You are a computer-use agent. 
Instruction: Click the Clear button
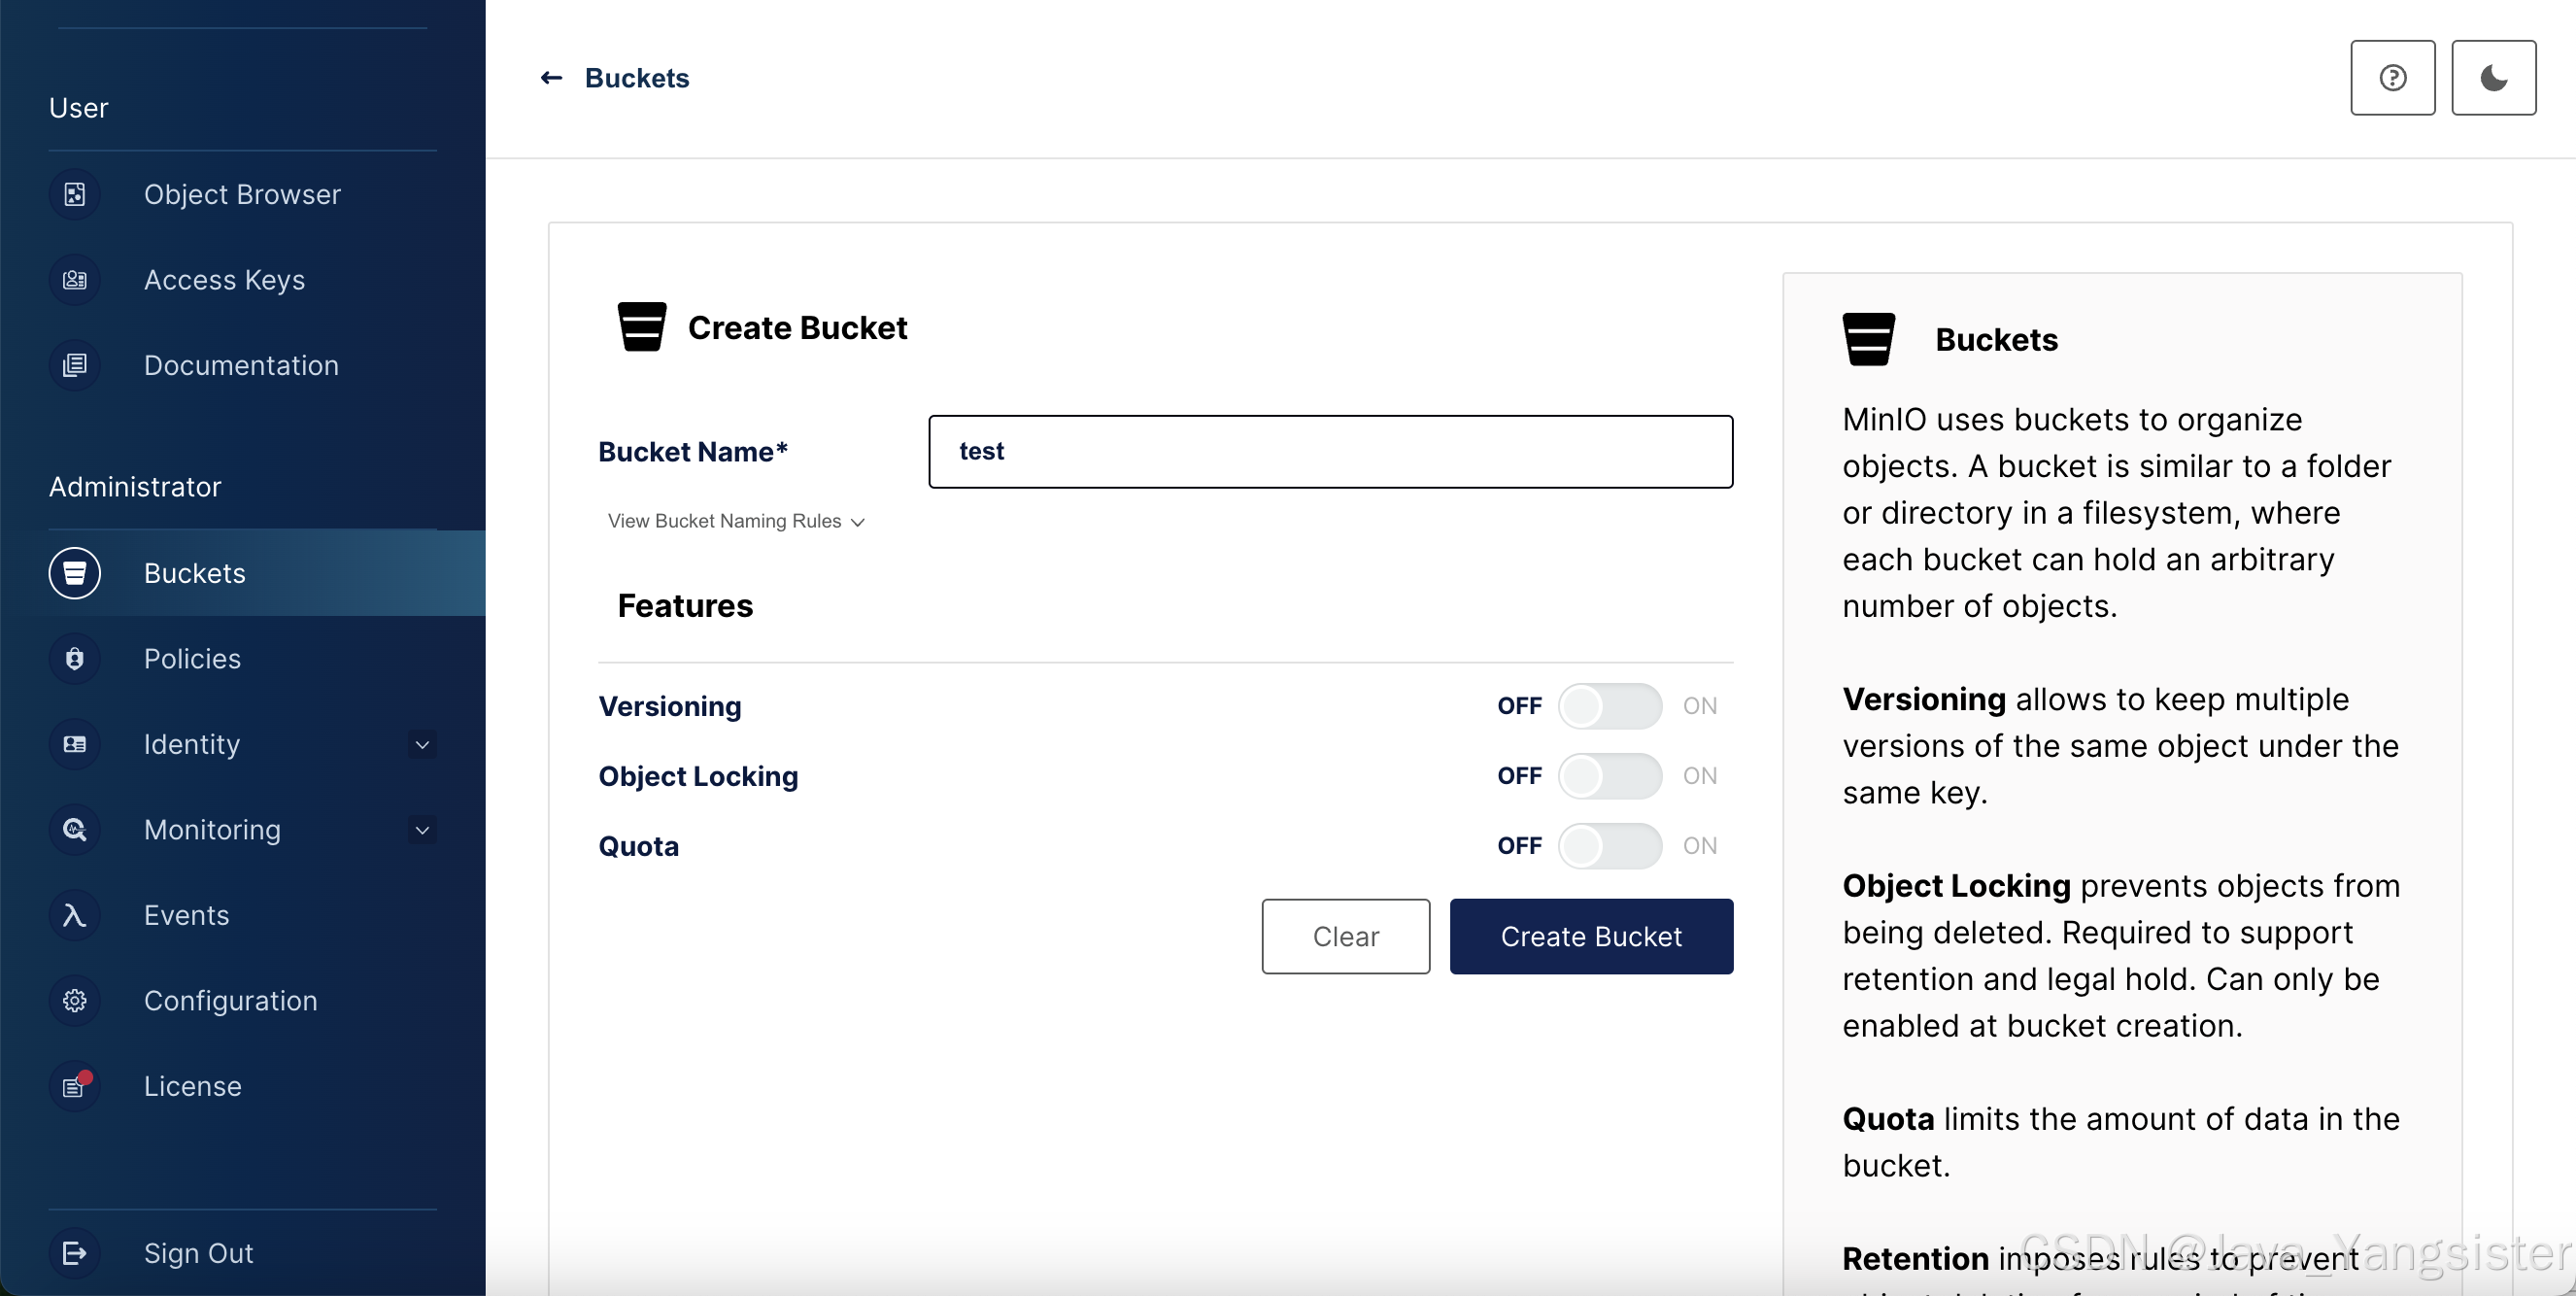(x=1345, y=936)
